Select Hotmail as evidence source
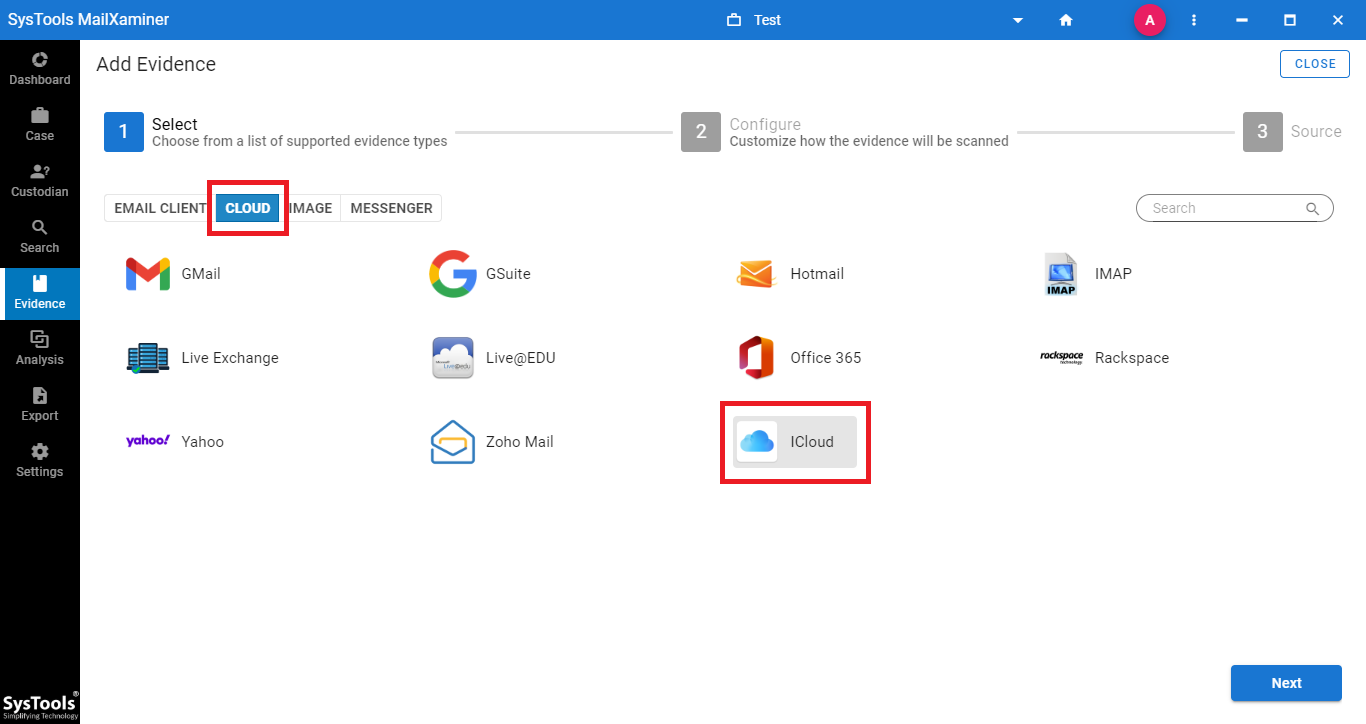 click(x=791, y=274)
